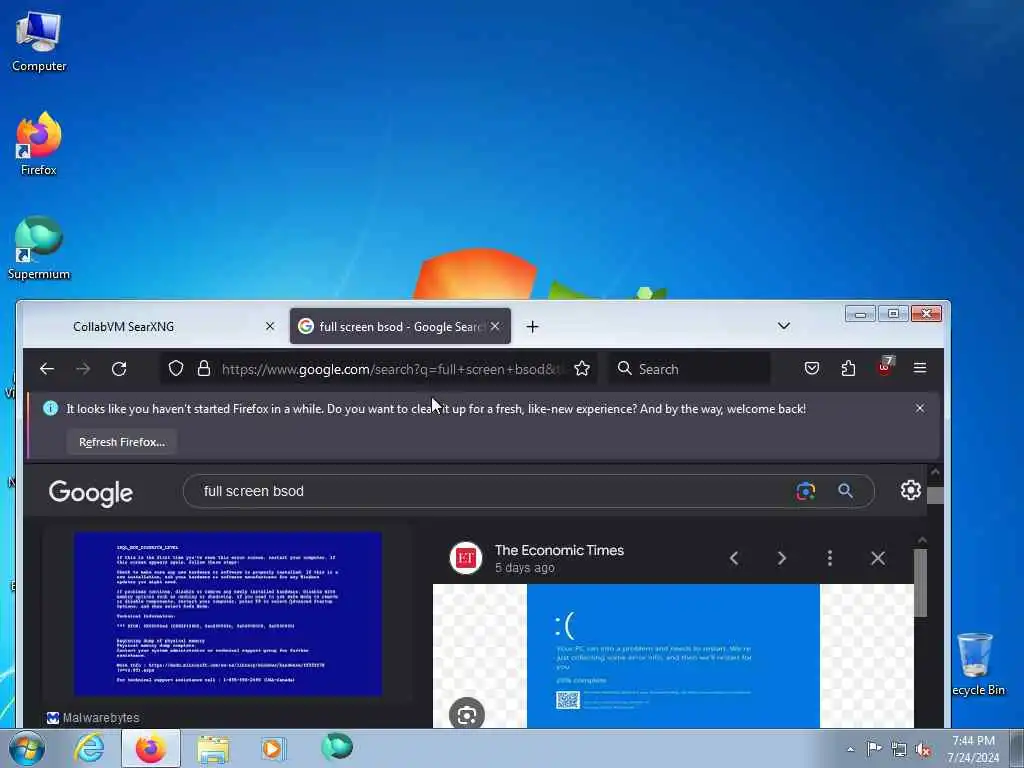View site security via the padlock icon
The width and height of the screenshot is (1024, 768).
point(204,368)
